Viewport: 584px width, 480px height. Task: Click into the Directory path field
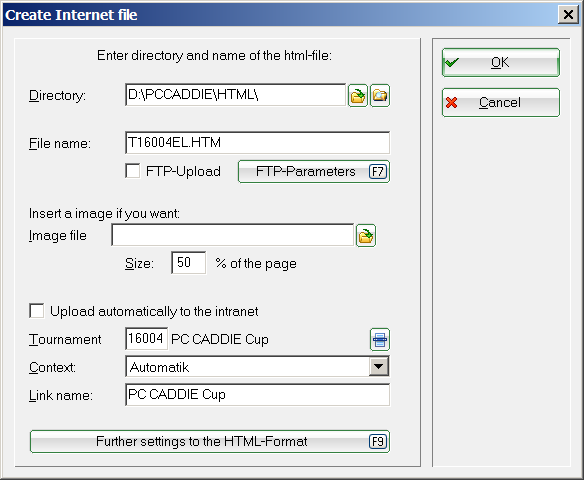point(235,95)
